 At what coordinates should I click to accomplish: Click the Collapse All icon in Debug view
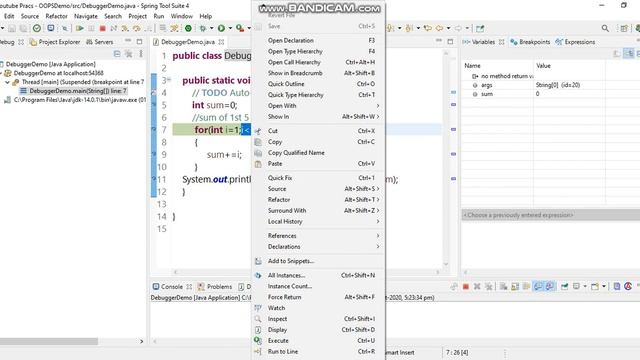pos(117,54)
